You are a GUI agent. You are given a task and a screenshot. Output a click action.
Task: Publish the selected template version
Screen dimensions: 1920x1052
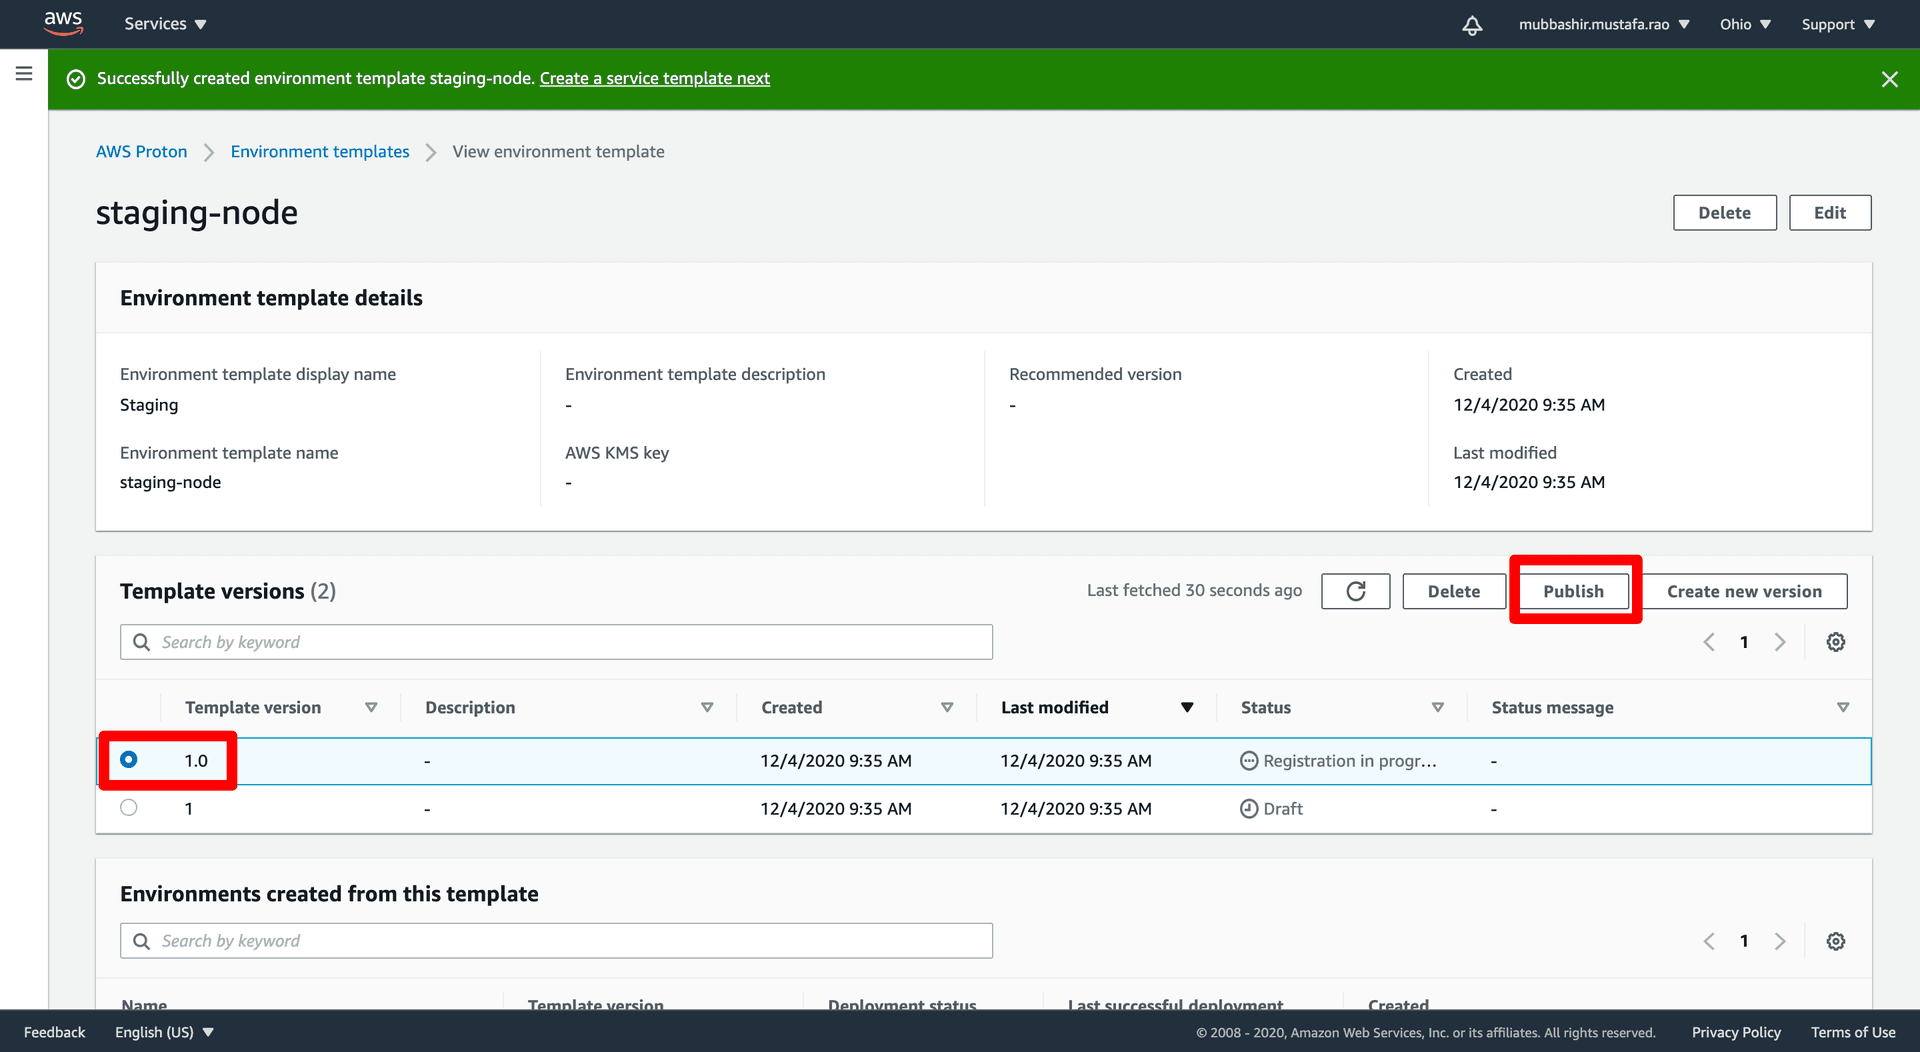1574,591
